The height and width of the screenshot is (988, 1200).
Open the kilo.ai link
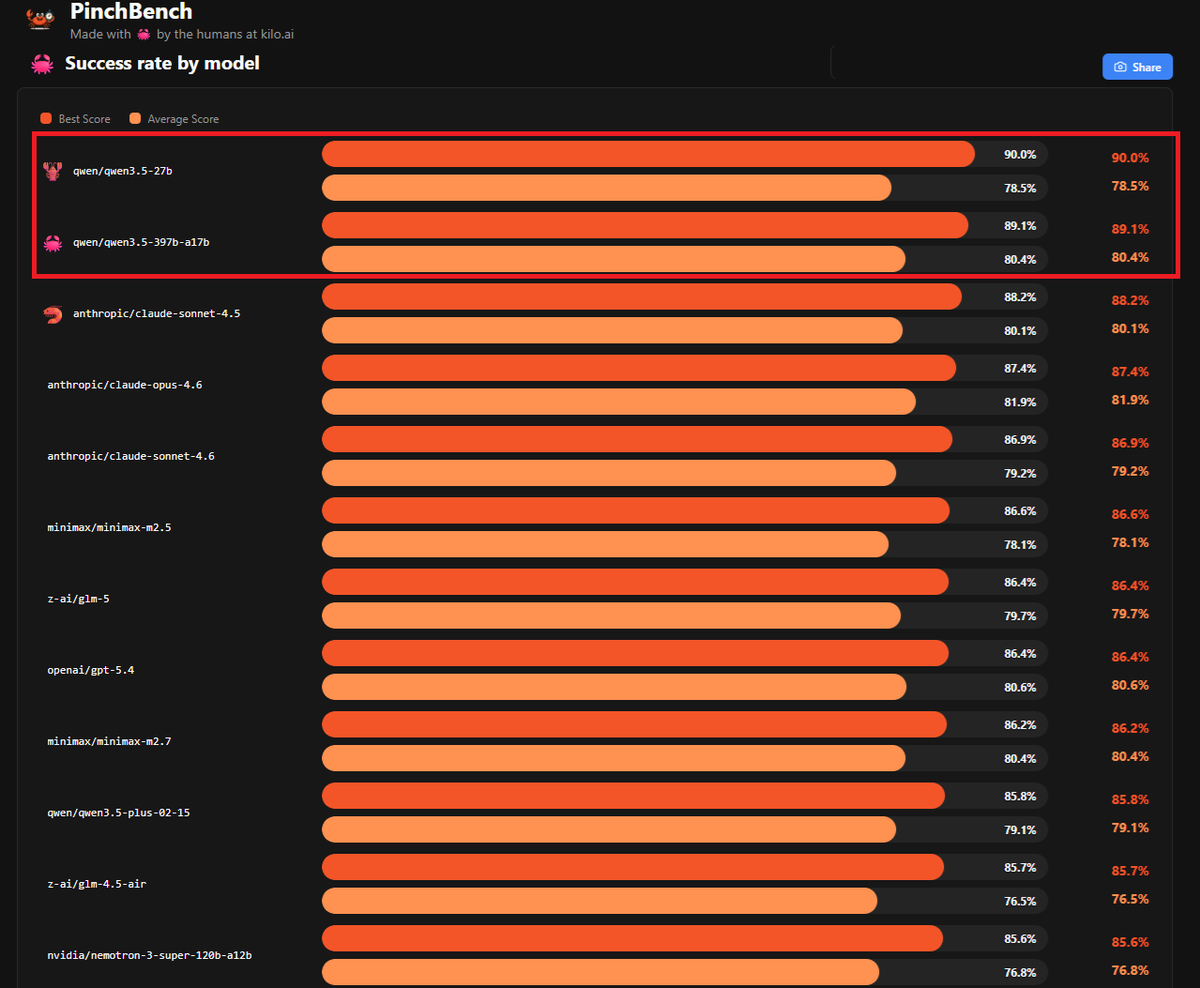point(276,34)
